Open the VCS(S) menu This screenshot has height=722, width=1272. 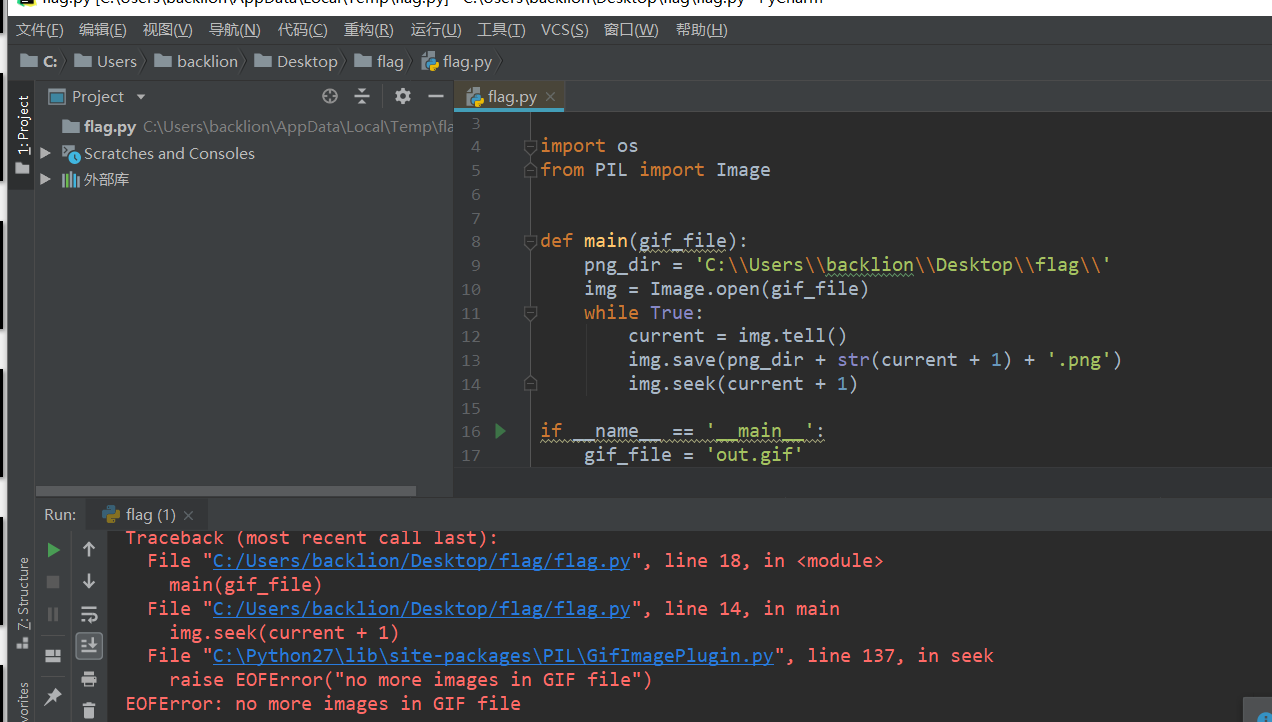click(565, 30)
